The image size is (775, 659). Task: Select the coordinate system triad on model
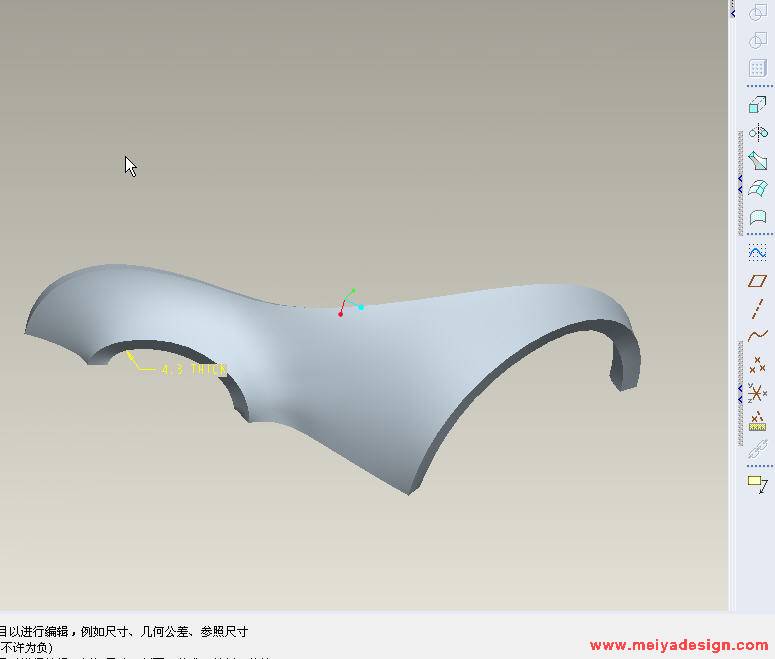pyautogui.click(x=350, y=303)
